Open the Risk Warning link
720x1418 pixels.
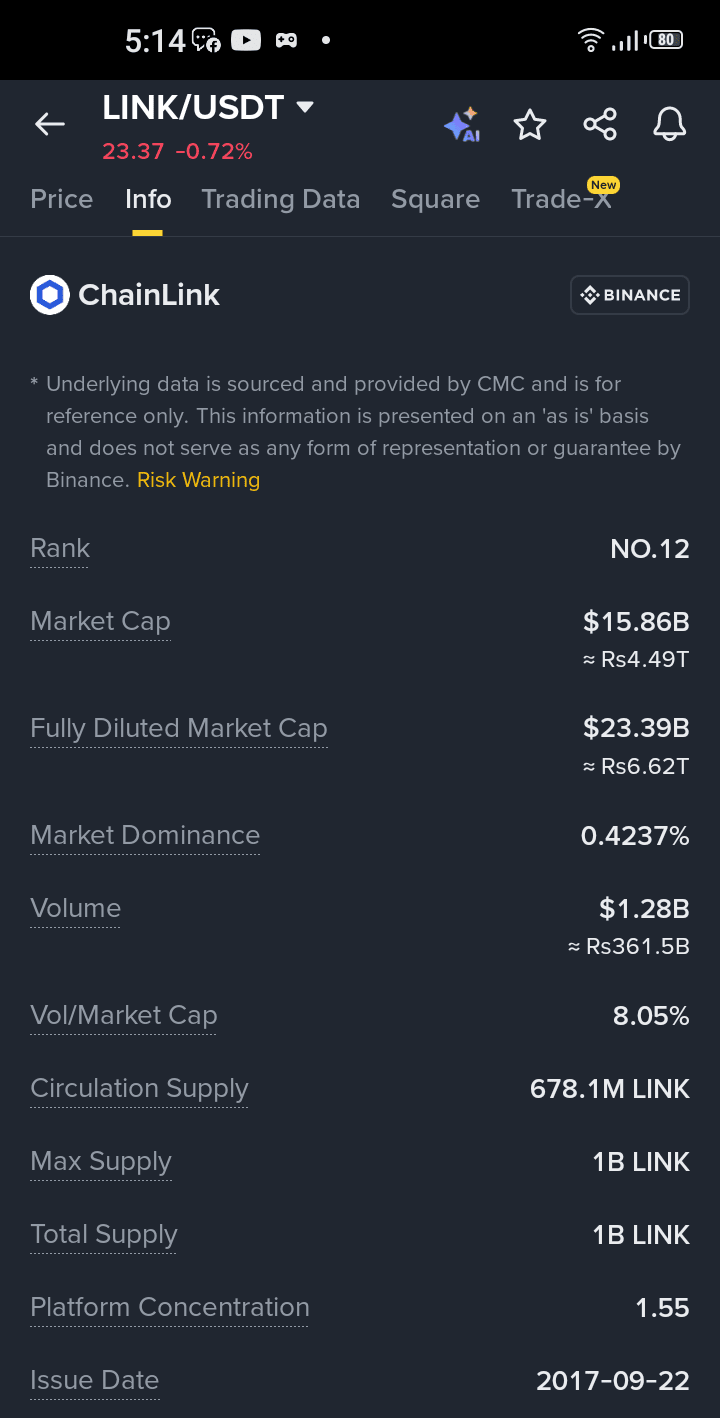pos(198,480)
